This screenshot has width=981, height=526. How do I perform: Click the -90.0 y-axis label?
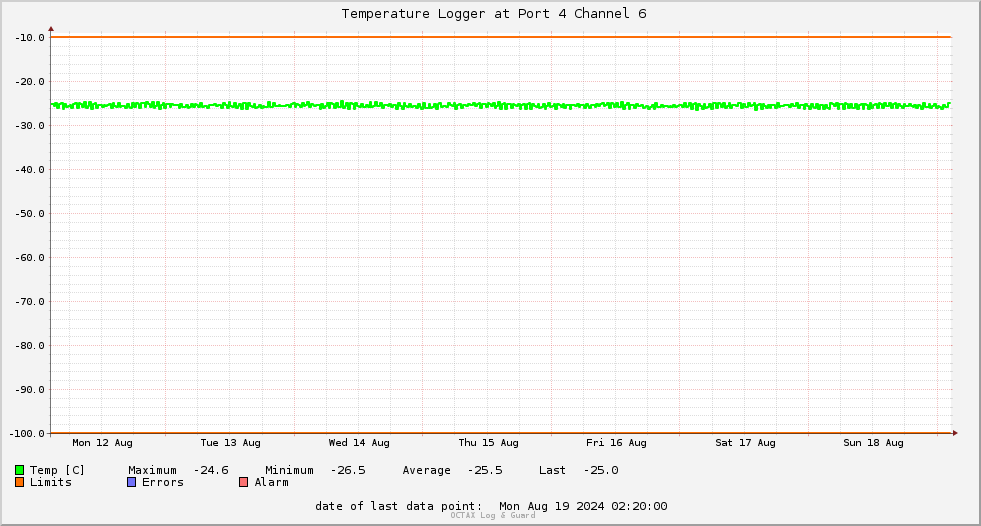(x=29, y=390)
